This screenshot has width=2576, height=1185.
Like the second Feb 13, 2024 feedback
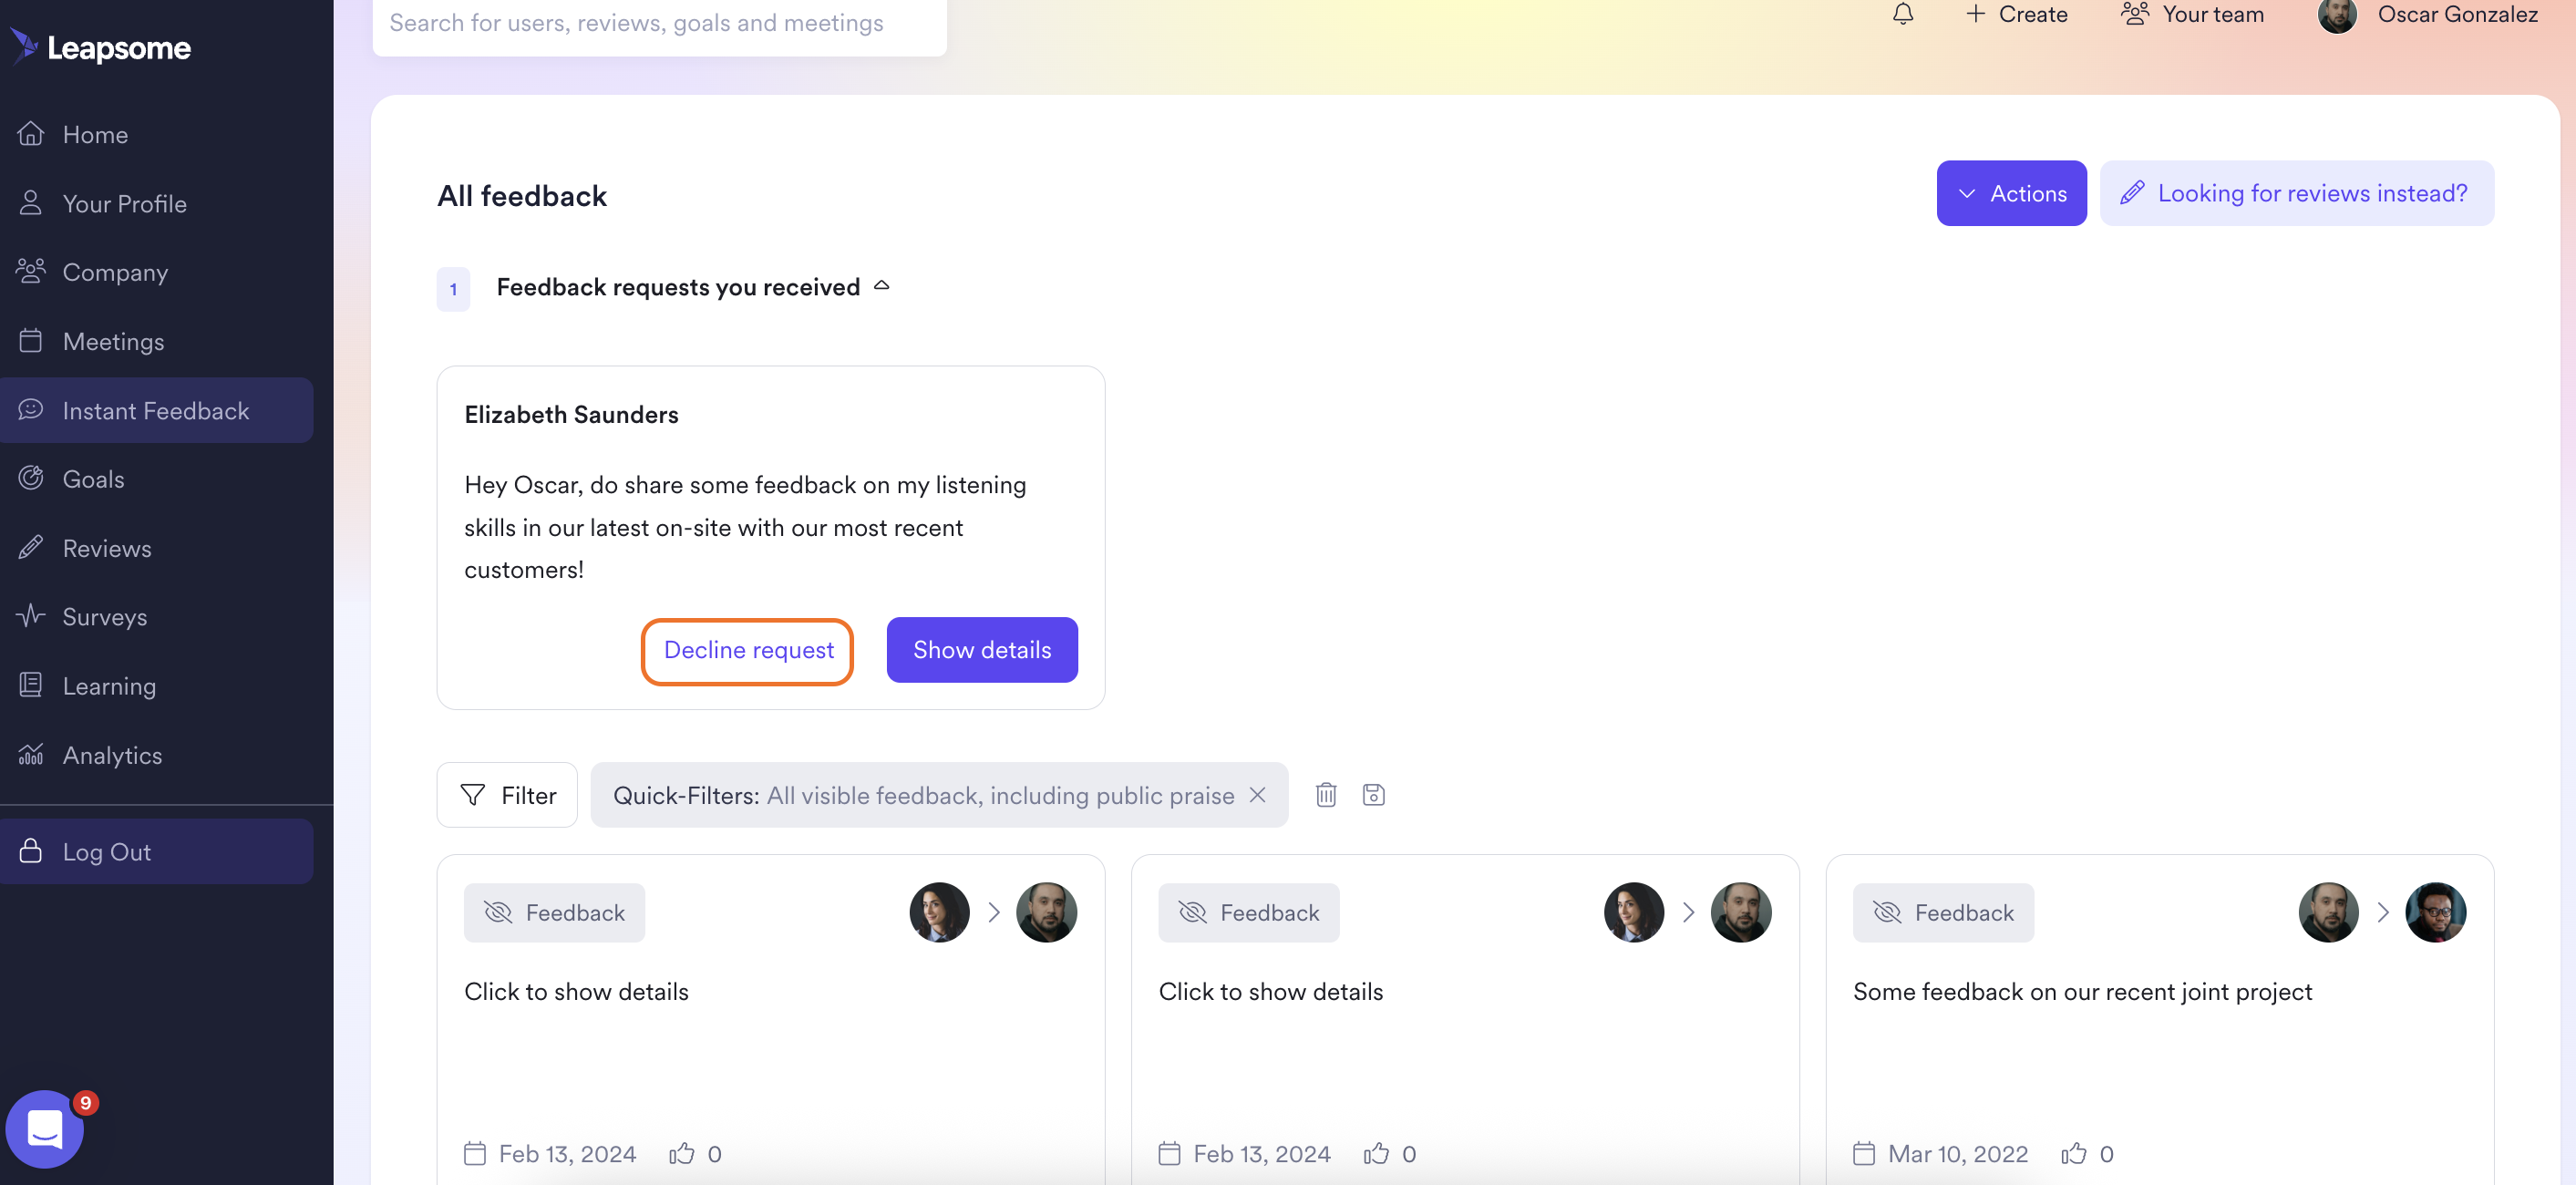pyautogui.click(x=1376, y=1153)
